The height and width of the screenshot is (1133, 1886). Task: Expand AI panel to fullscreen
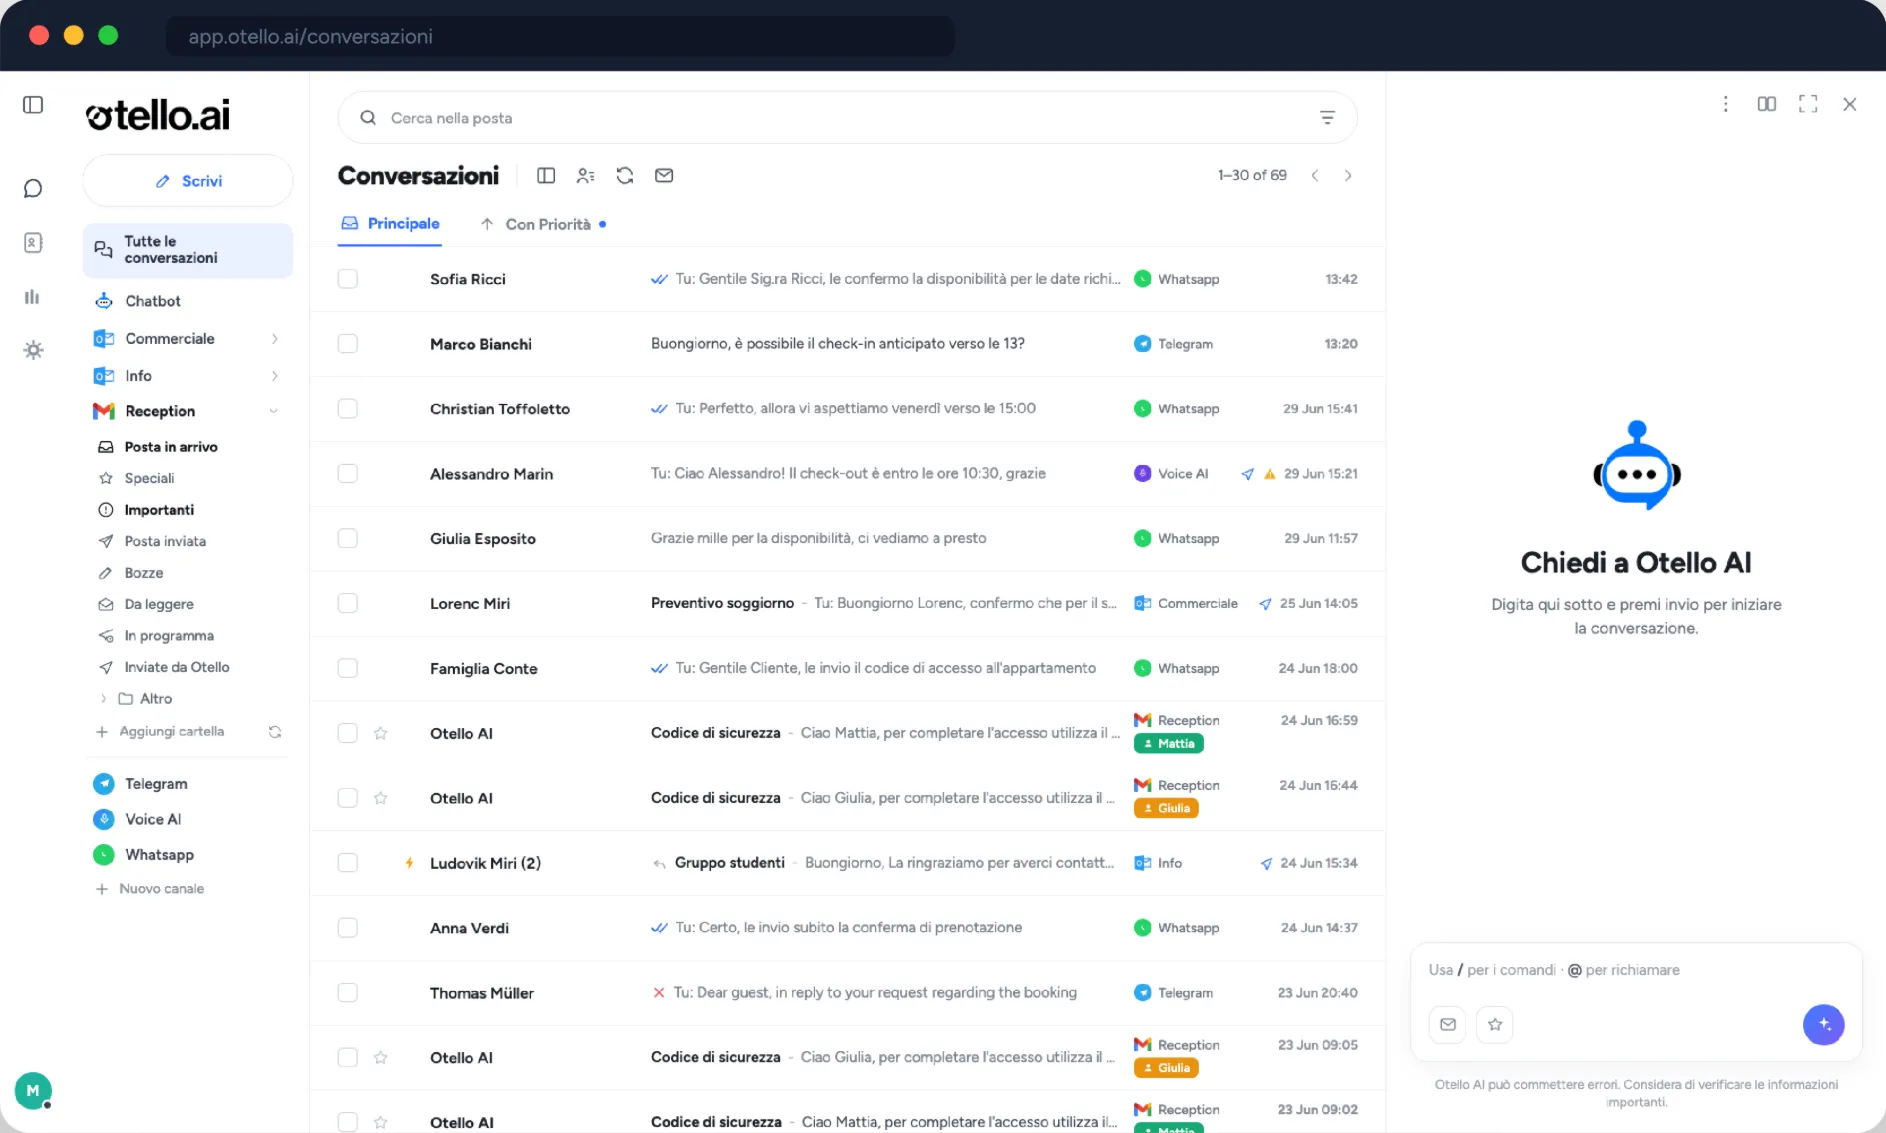[1808, 104]
